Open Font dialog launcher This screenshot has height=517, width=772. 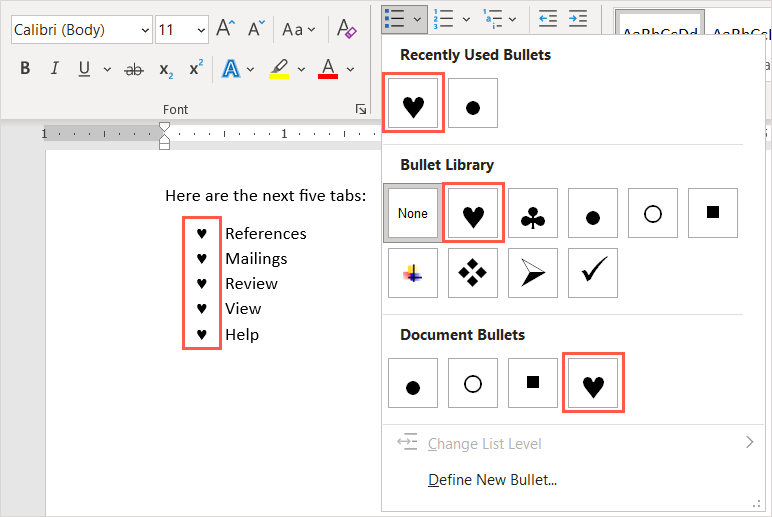click(x=360, y=109)
